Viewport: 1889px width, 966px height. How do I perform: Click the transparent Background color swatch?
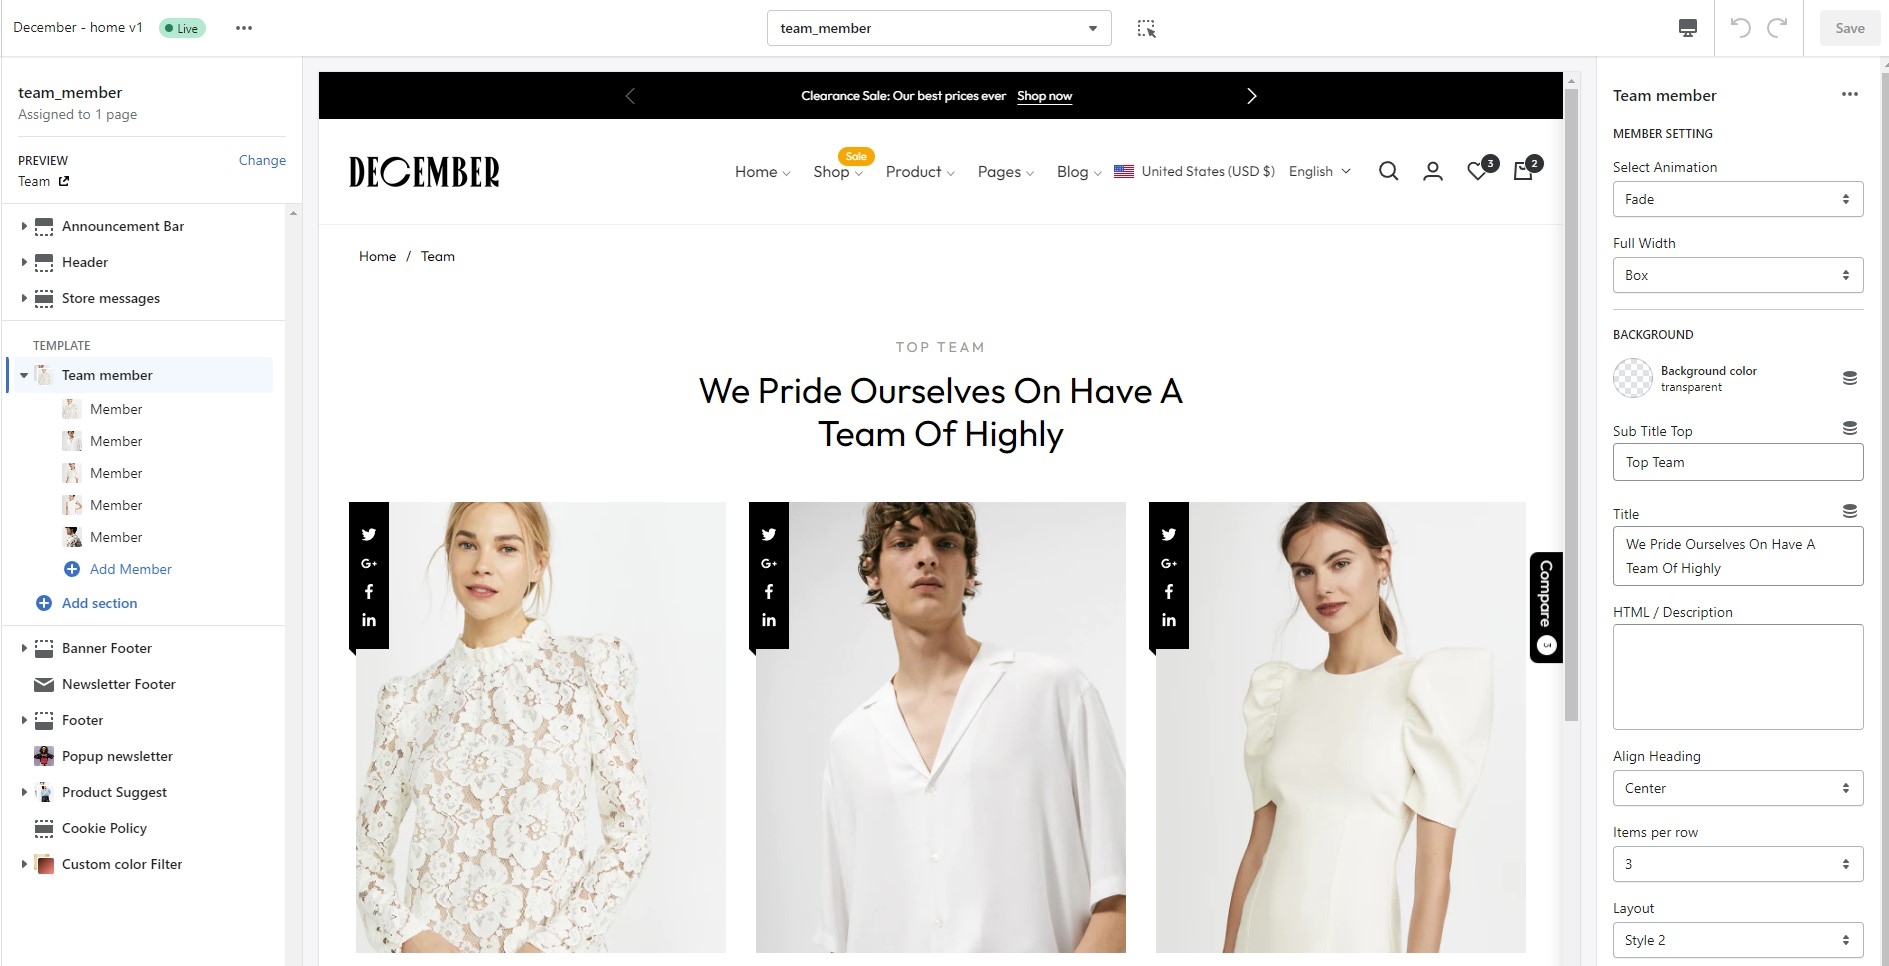[1633, 378]
